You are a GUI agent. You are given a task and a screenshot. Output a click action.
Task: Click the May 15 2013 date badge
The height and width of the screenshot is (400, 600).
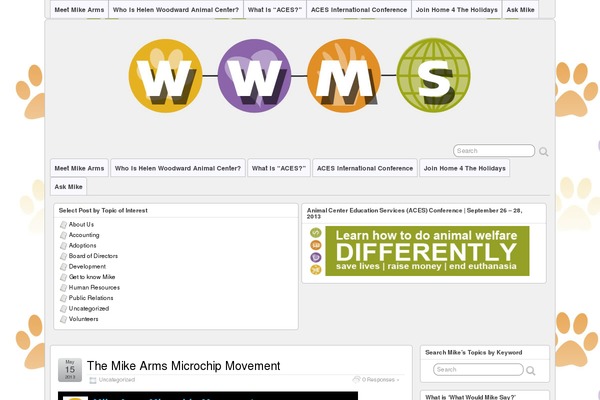pyautogui.click(x=70, y=370)
